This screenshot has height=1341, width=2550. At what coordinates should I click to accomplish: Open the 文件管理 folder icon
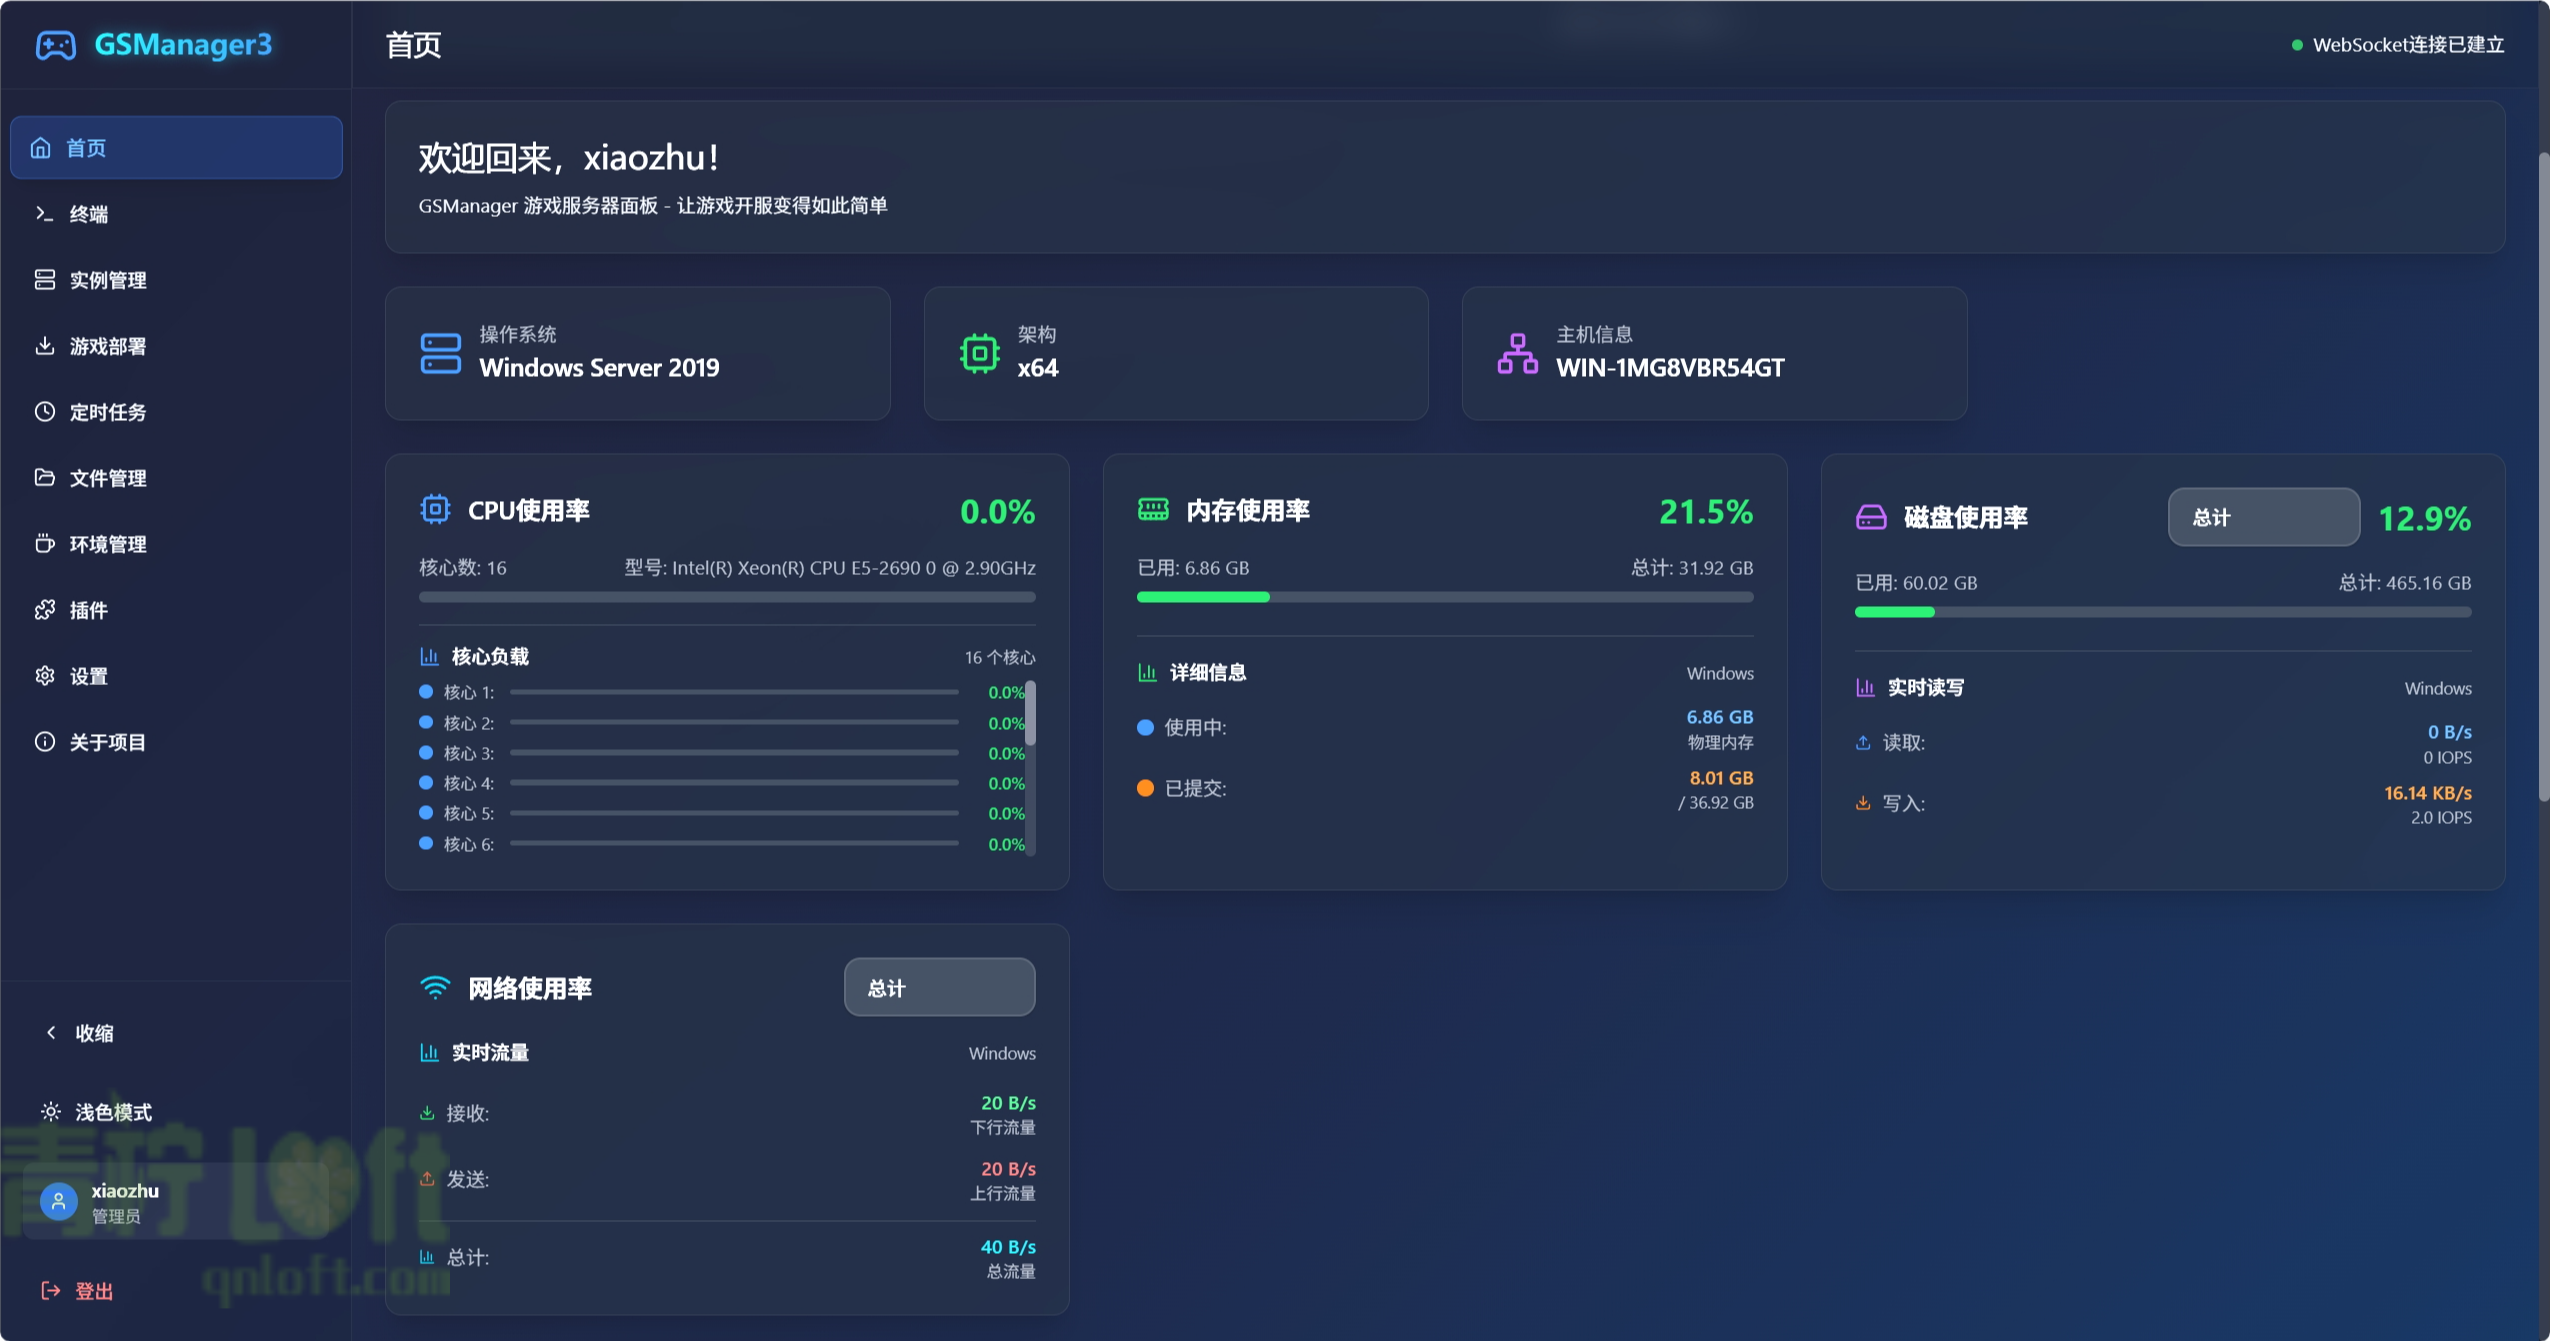[45, 478]
